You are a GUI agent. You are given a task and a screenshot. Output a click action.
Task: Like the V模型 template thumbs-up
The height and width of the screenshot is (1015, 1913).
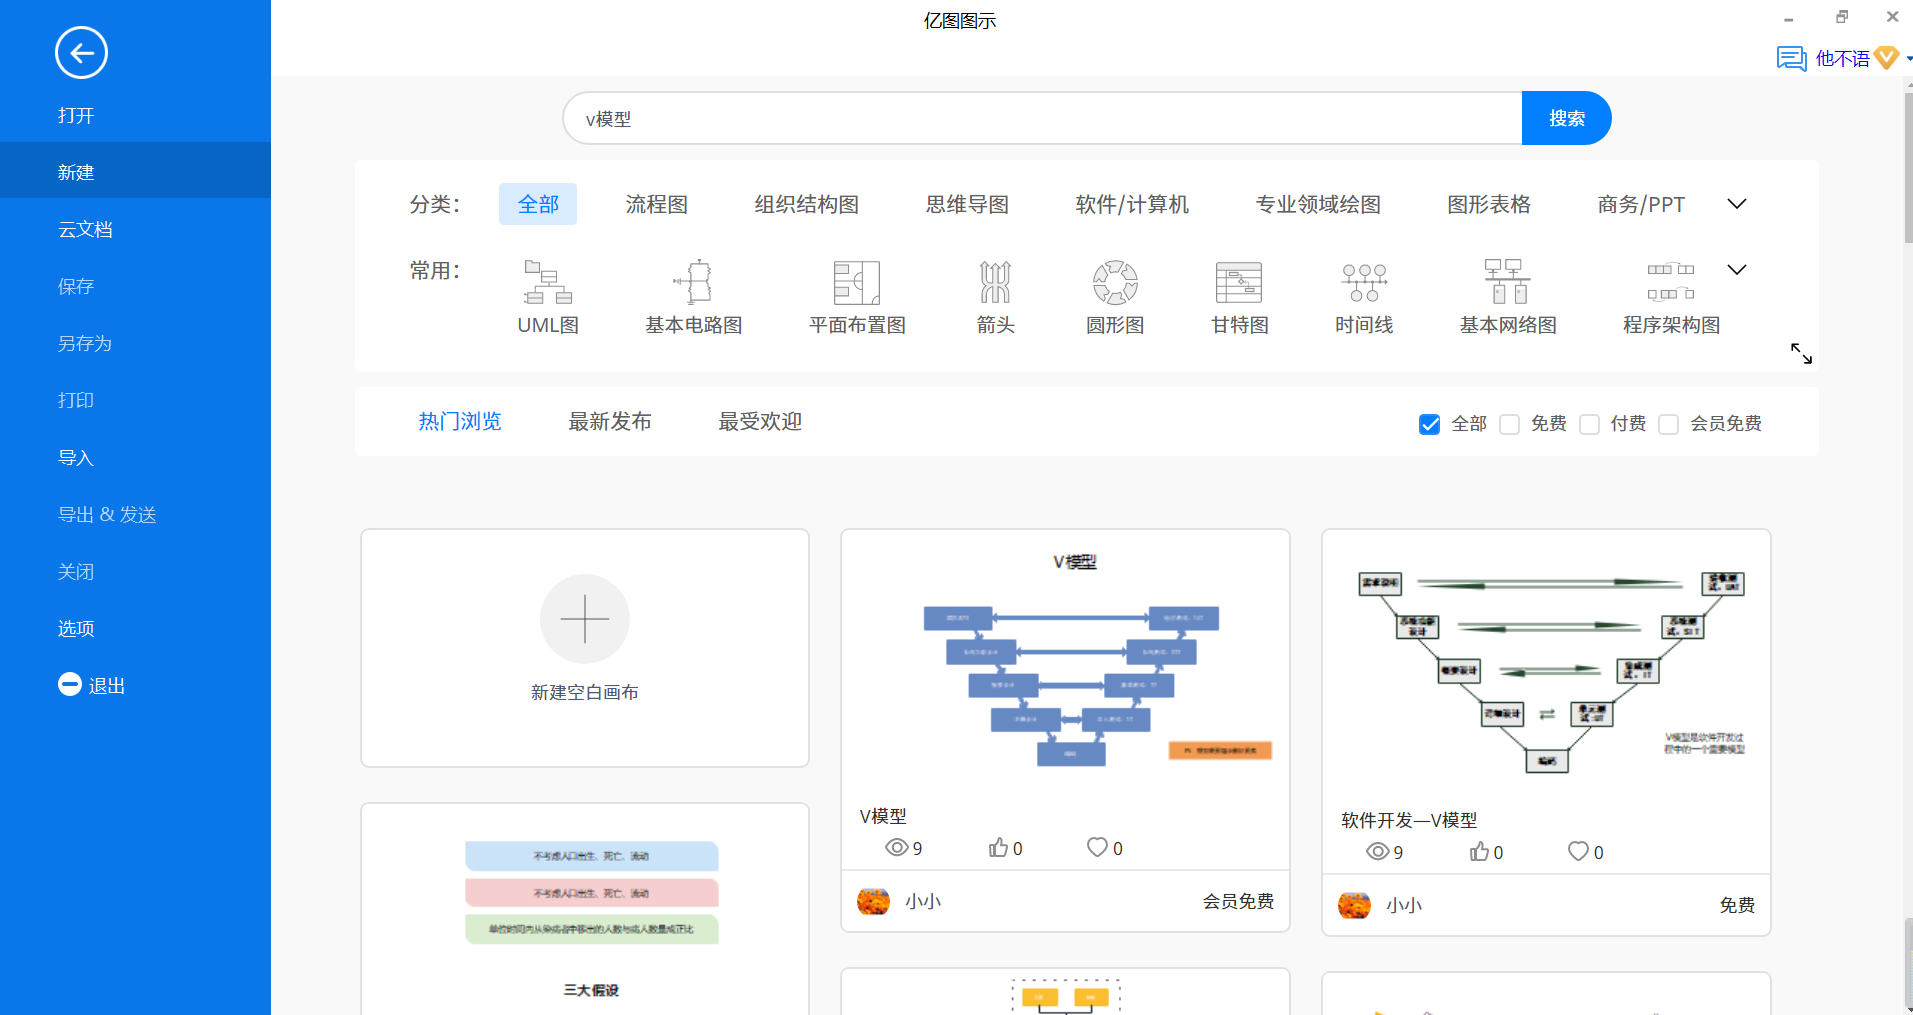[998, 848]
